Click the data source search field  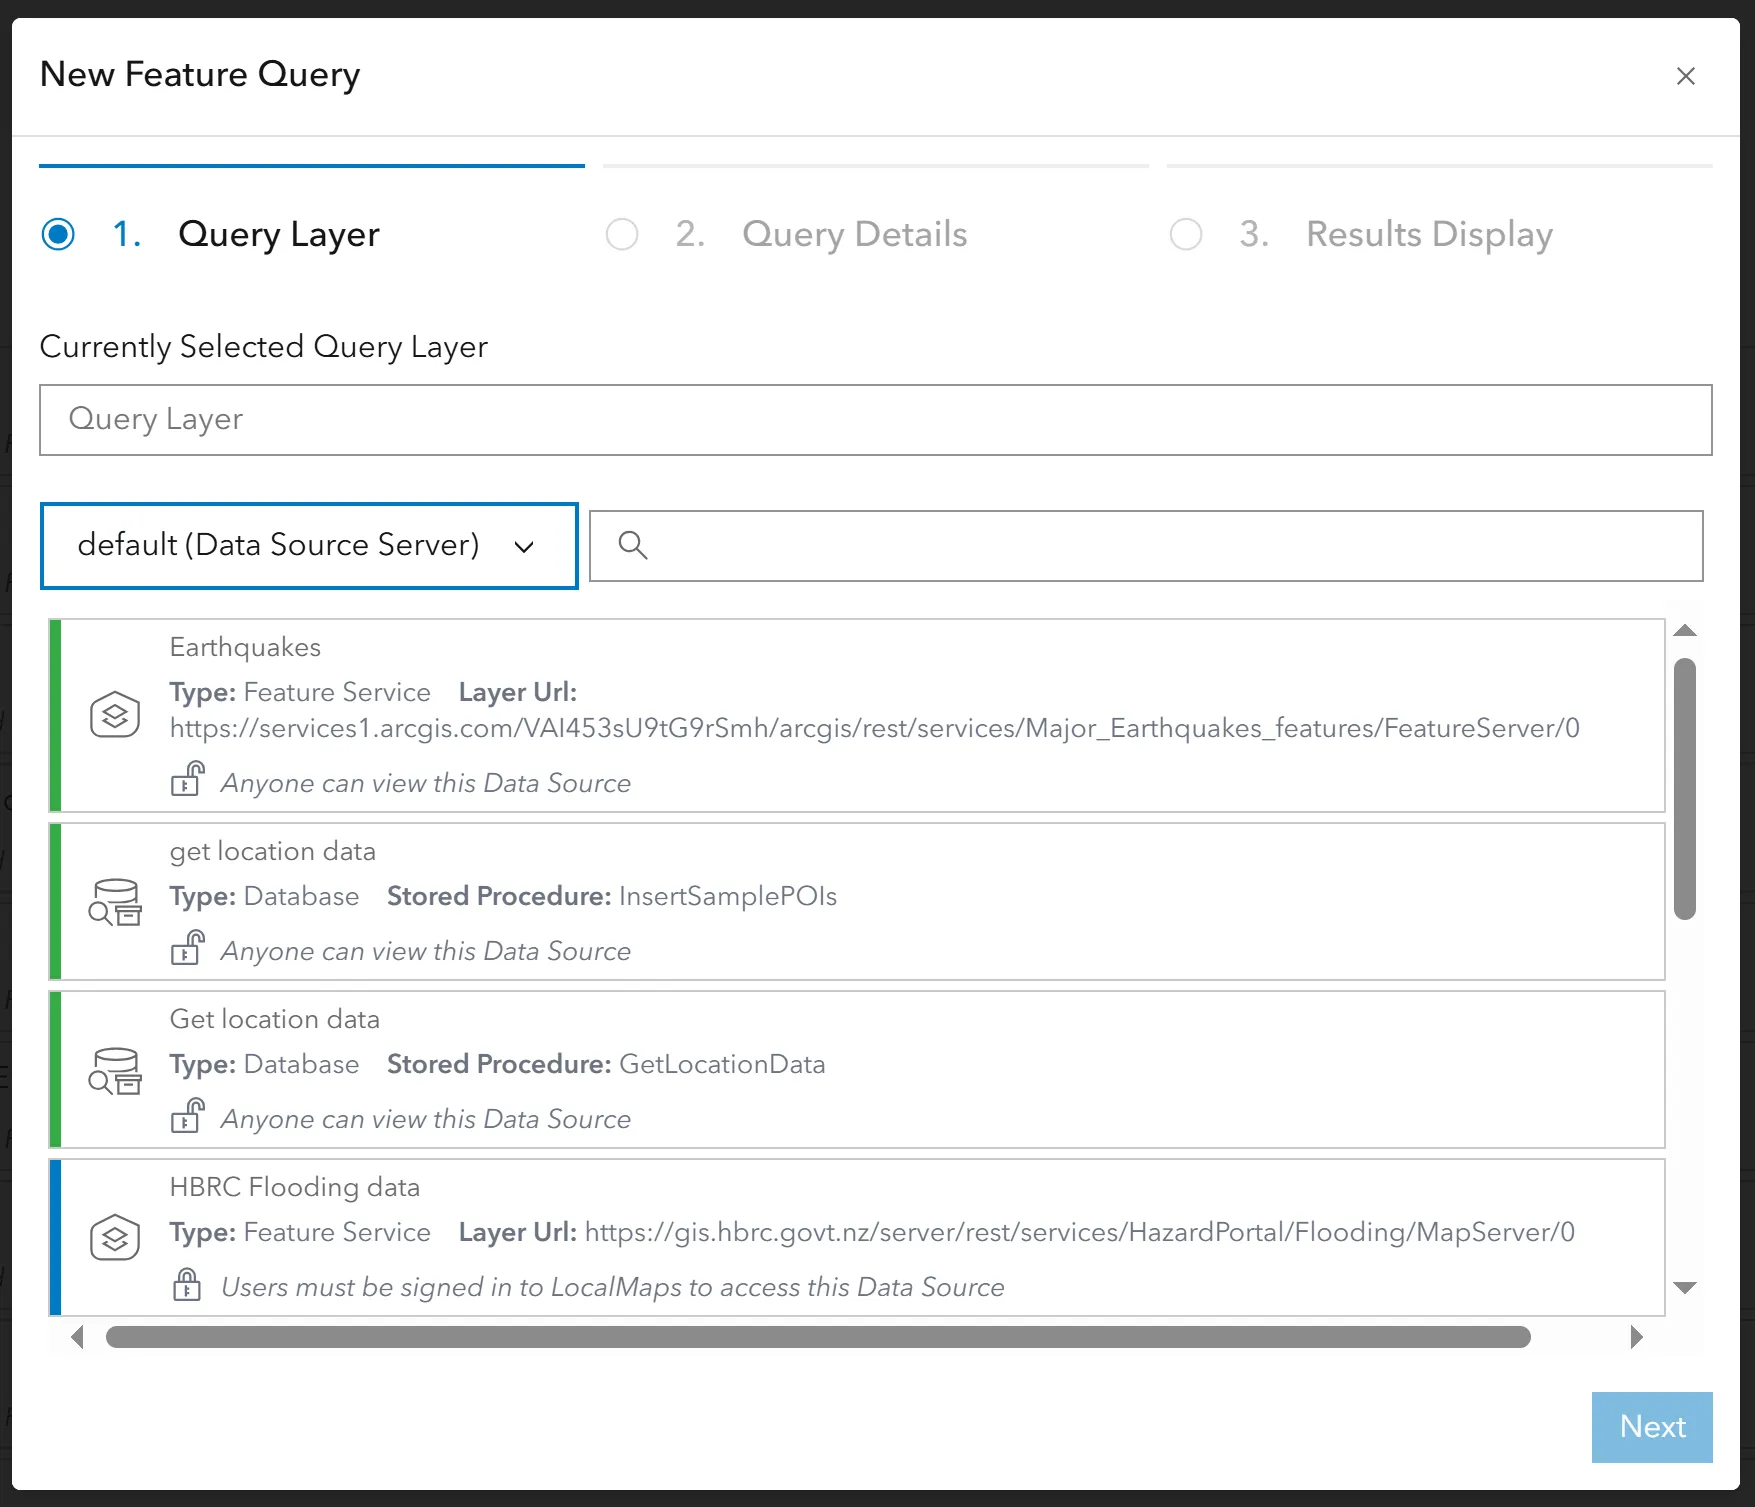pos(1146,546)
